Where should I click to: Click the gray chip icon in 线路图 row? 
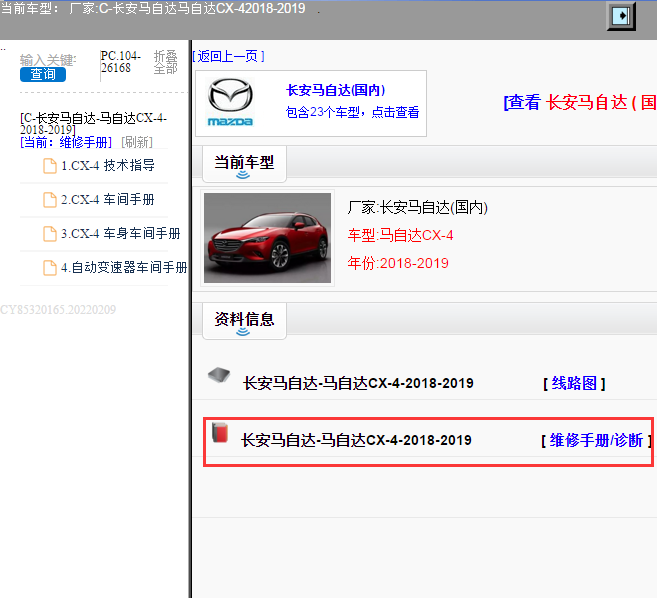click(x=219, y=375)
